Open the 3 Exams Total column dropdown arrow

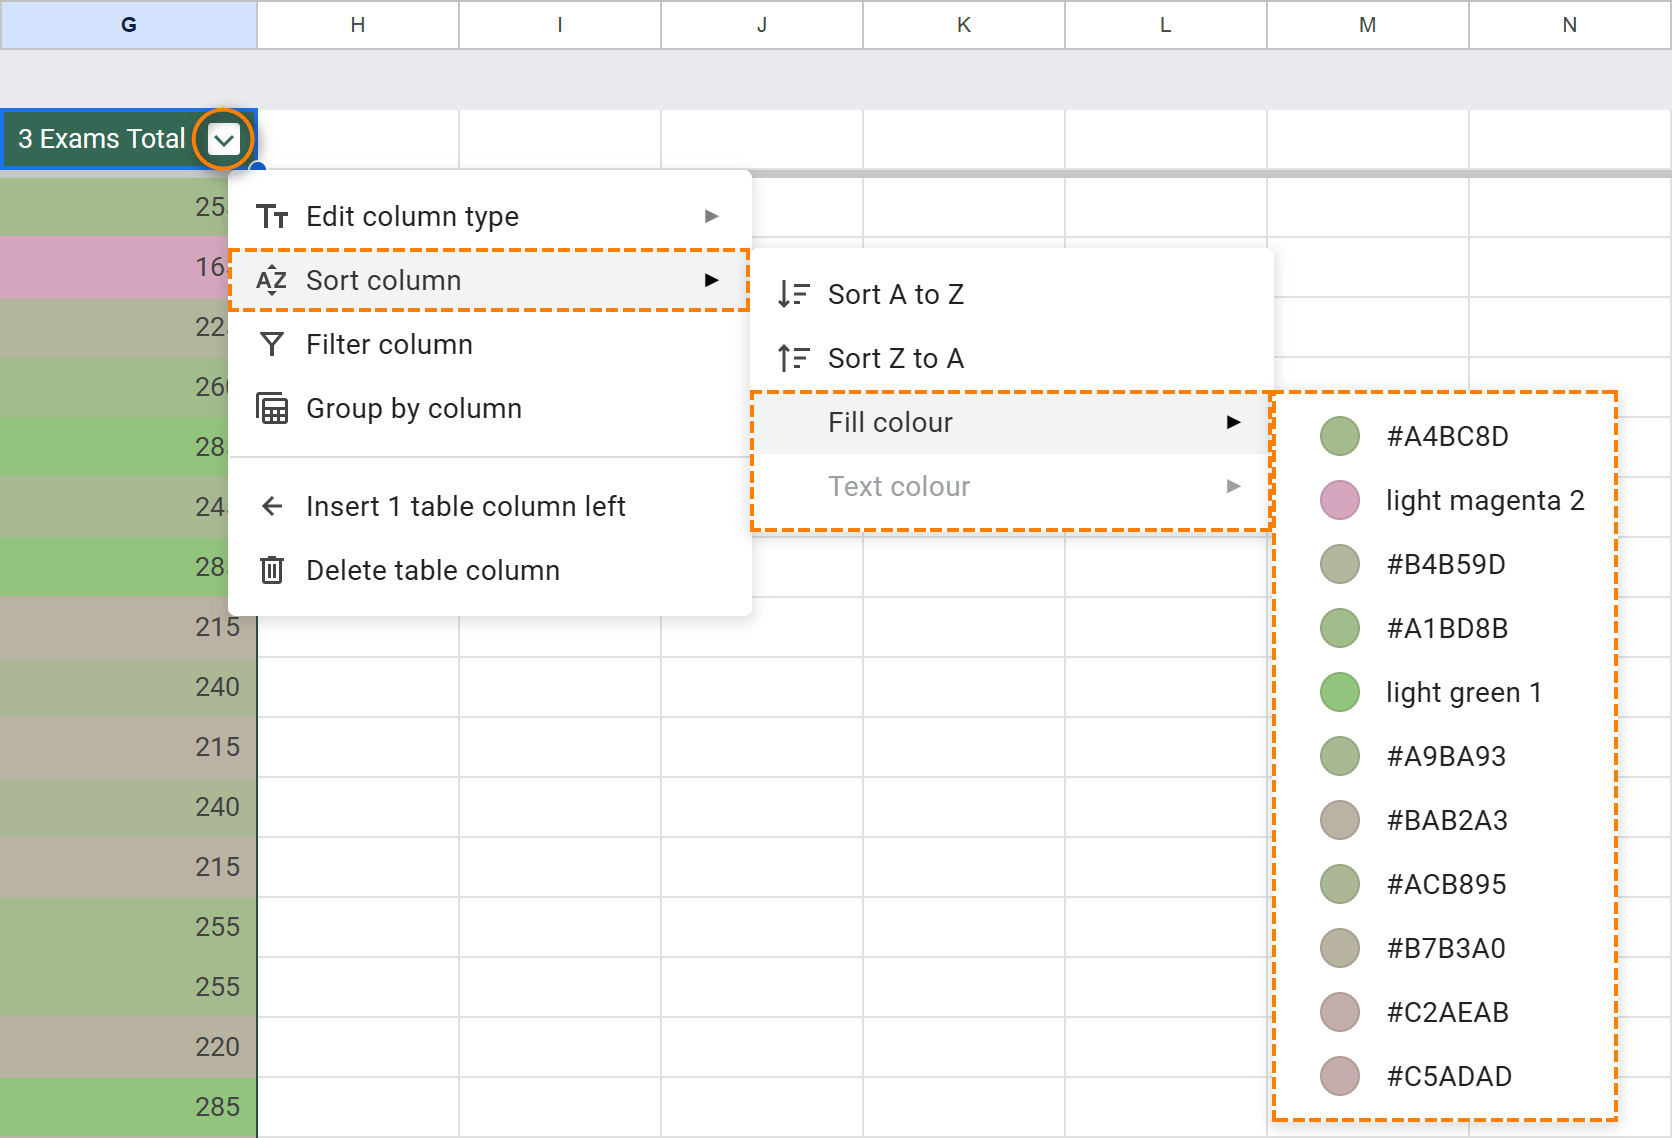point(224,139)
